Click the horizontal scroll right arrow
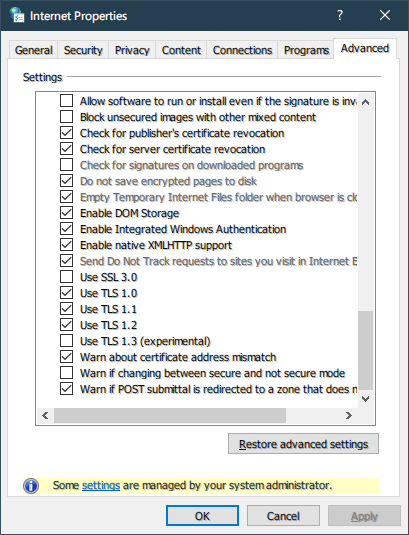Screen dimensions: 409x535 [349, 415]
